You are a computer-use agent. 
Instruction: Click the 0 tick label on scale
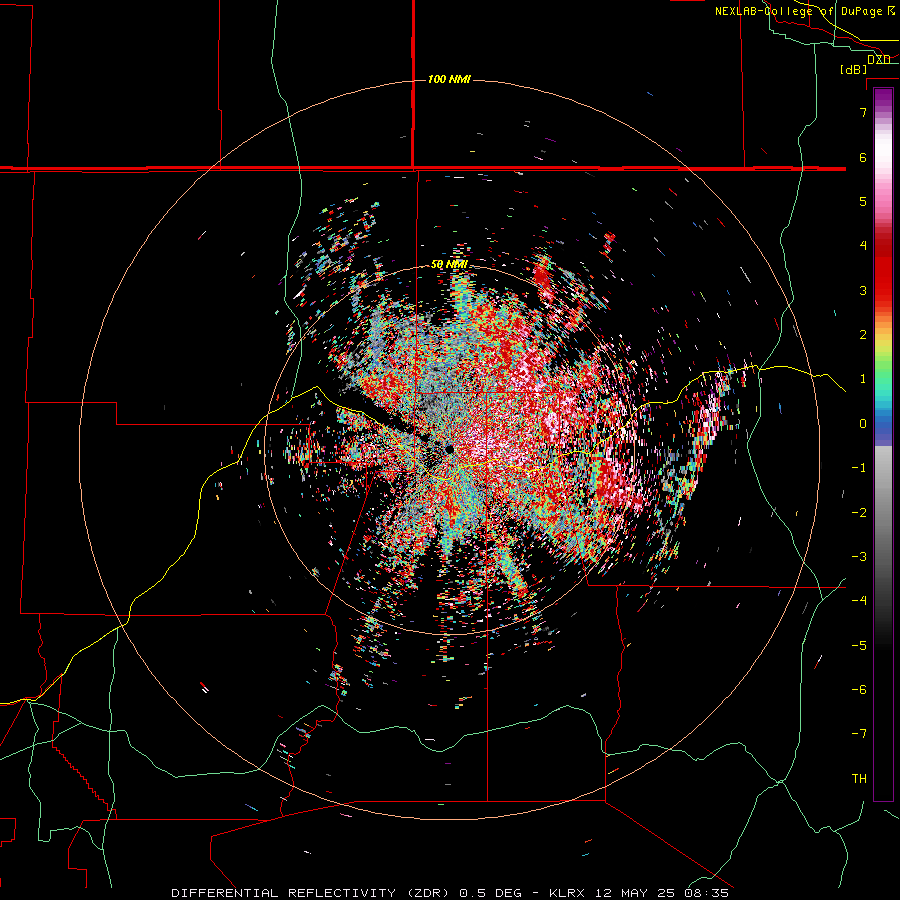coord(863,424)
